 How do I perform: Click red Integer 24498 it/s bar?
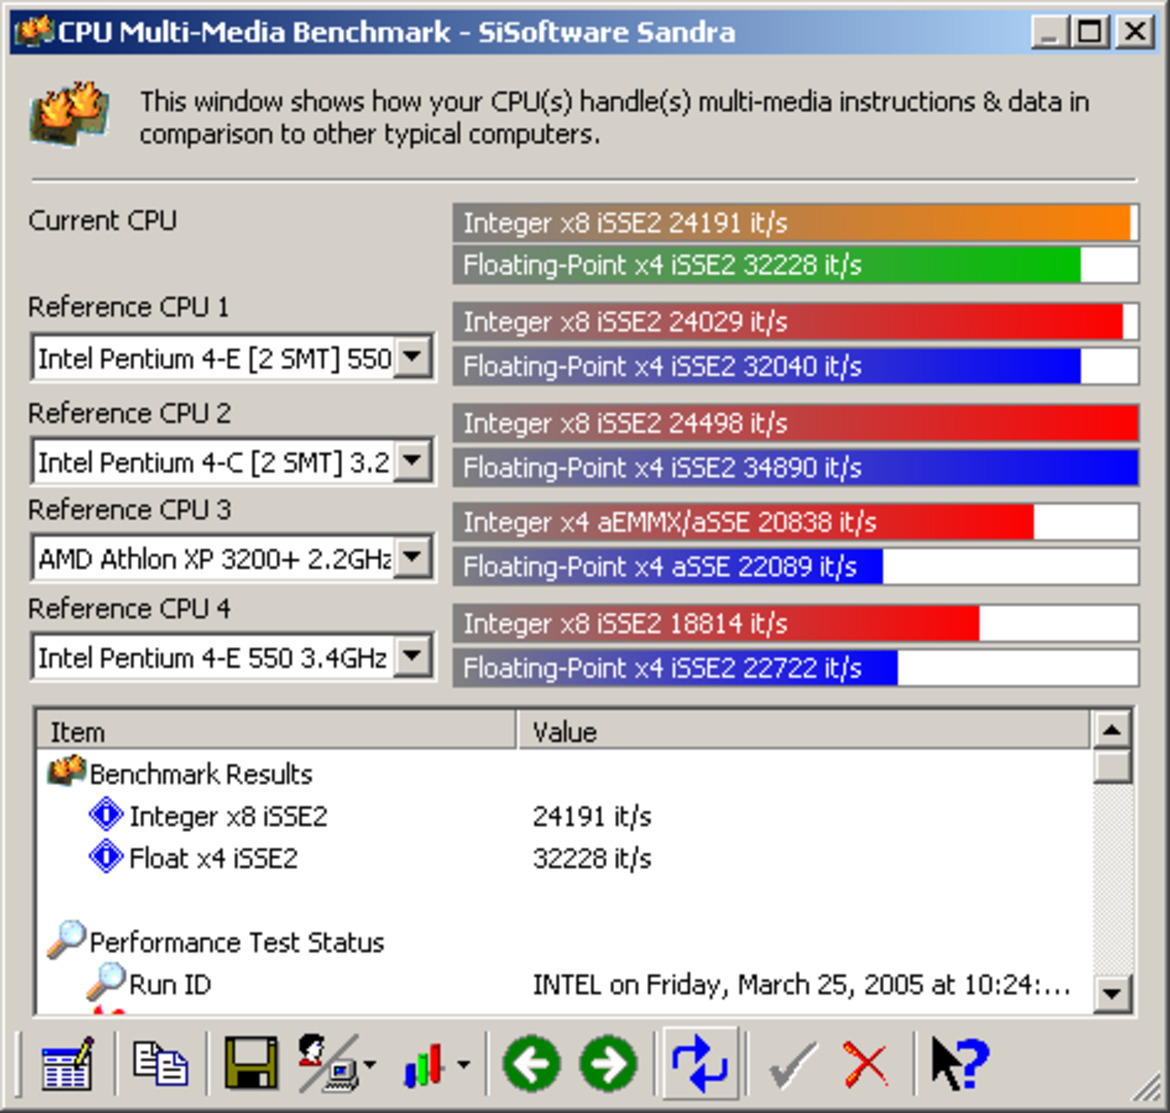click(795, 423)
